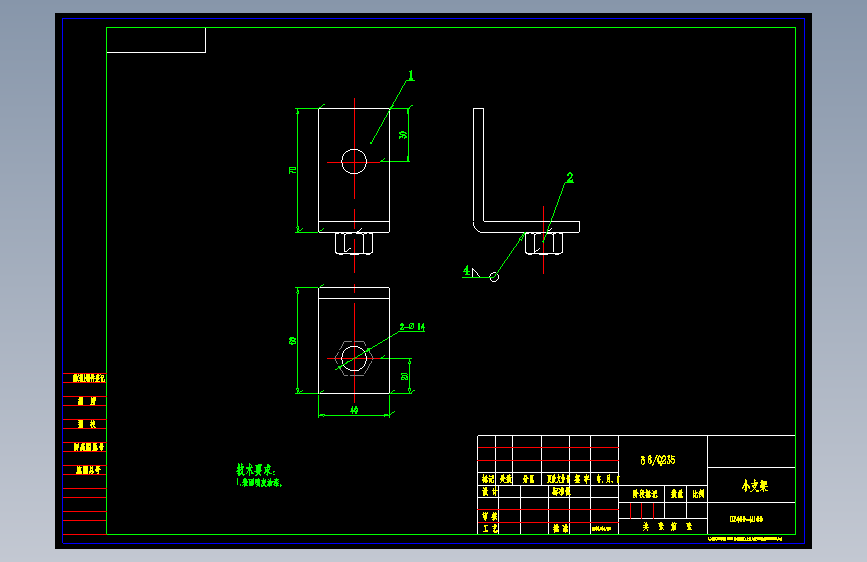Select the 2-Ø14 hole callout text
Screen dimensions: 867x562
(x=412, y=327)
